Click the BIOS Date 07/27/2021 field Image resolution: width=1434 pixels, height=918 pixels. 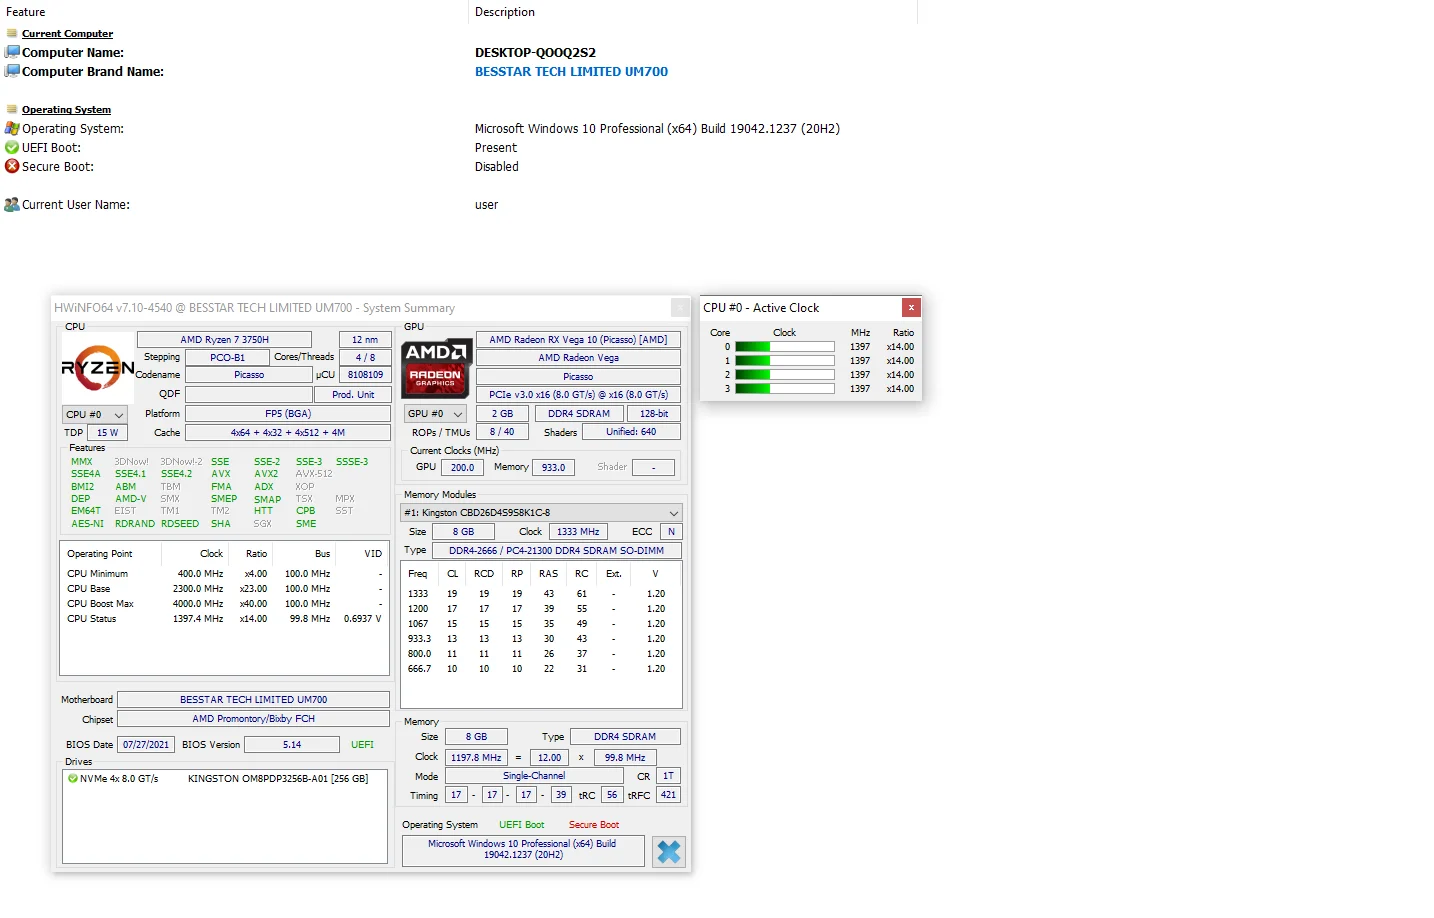146,745
